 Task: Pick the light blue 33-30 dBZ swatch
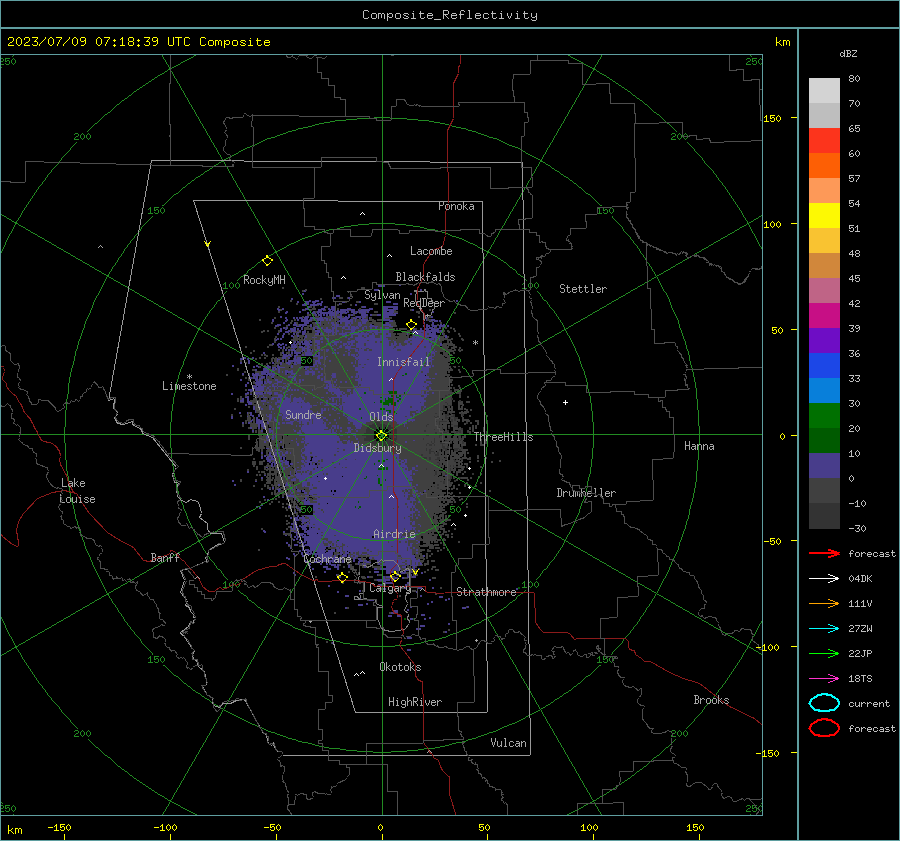(824, 391)
